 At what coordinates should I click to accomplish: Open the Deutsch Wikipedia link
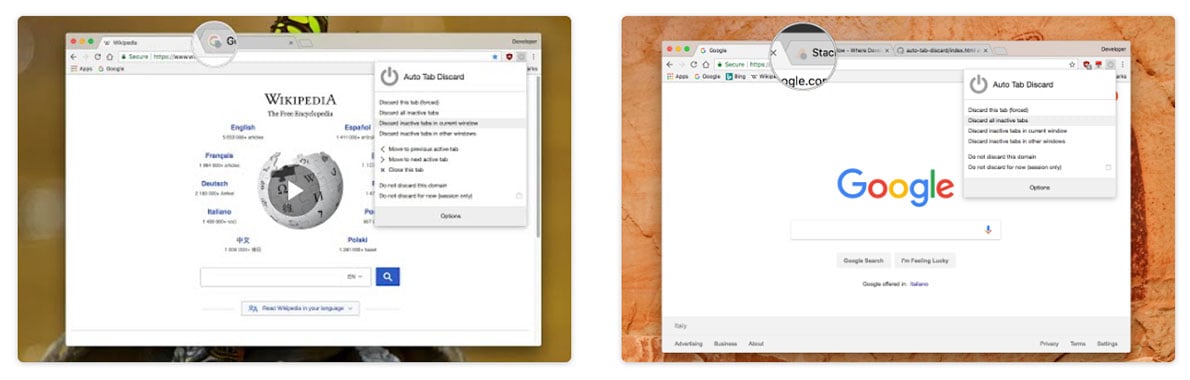pos(215,184)
